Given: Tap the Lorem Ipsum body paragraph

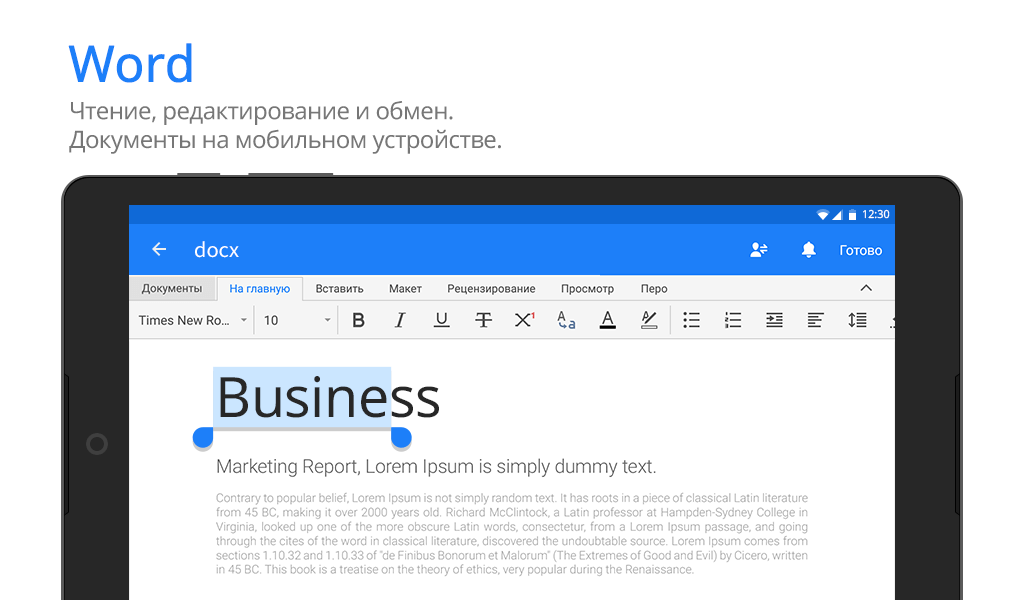Looking at the screenshot, I should [x=511, y=533].
